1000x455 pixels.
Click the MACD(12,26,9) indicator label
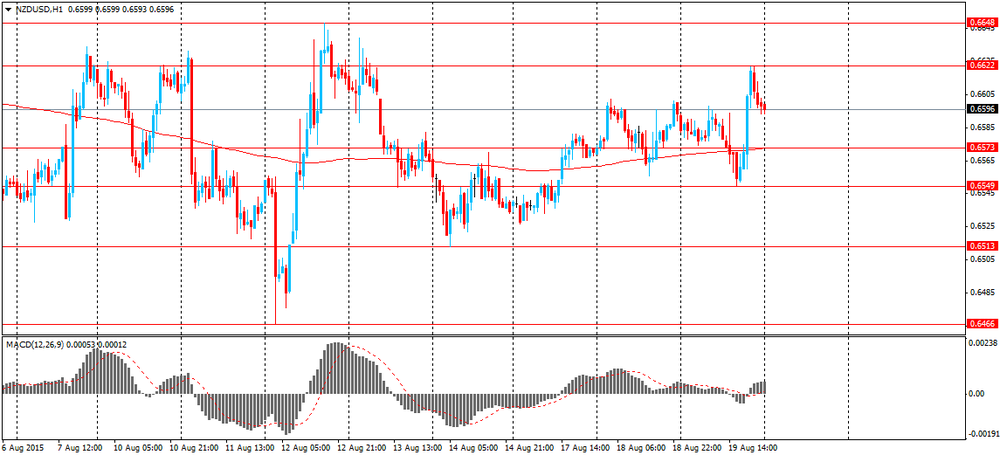(x=29, y=345)
